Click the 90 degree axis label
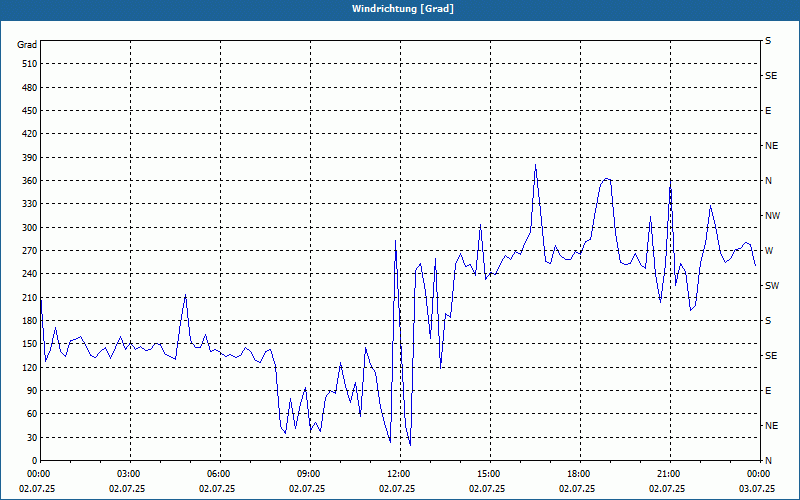This screenshot has width=800, height=500. click(32, 391)
